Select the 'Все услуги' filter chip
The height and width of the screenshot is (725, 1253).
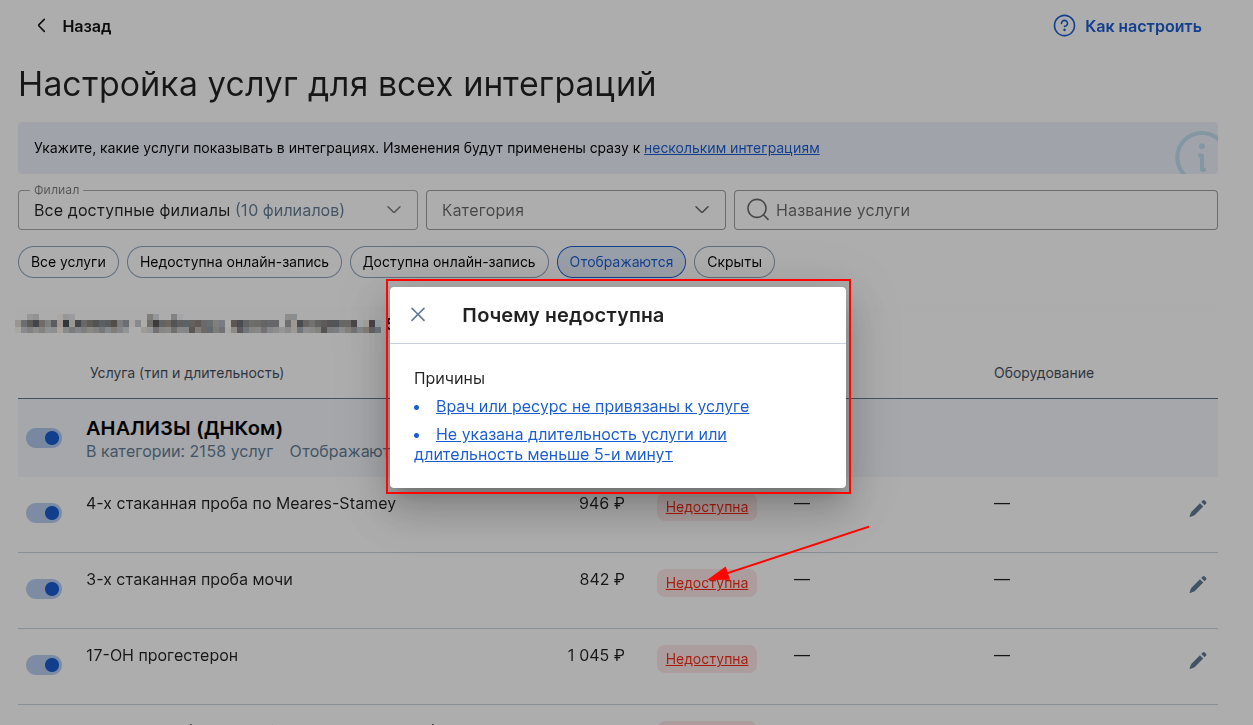pos(68,262)
